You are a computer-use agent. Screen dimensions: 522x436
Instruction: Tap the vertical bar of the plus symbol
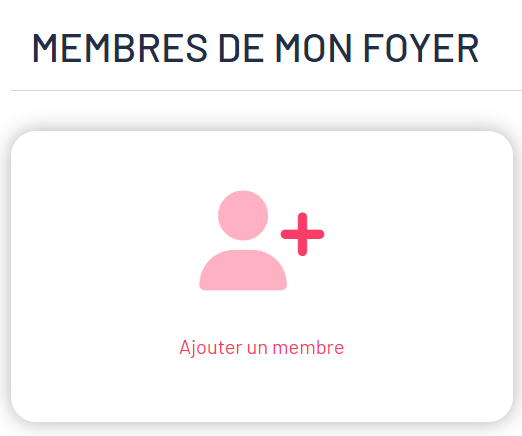point(302,234)
